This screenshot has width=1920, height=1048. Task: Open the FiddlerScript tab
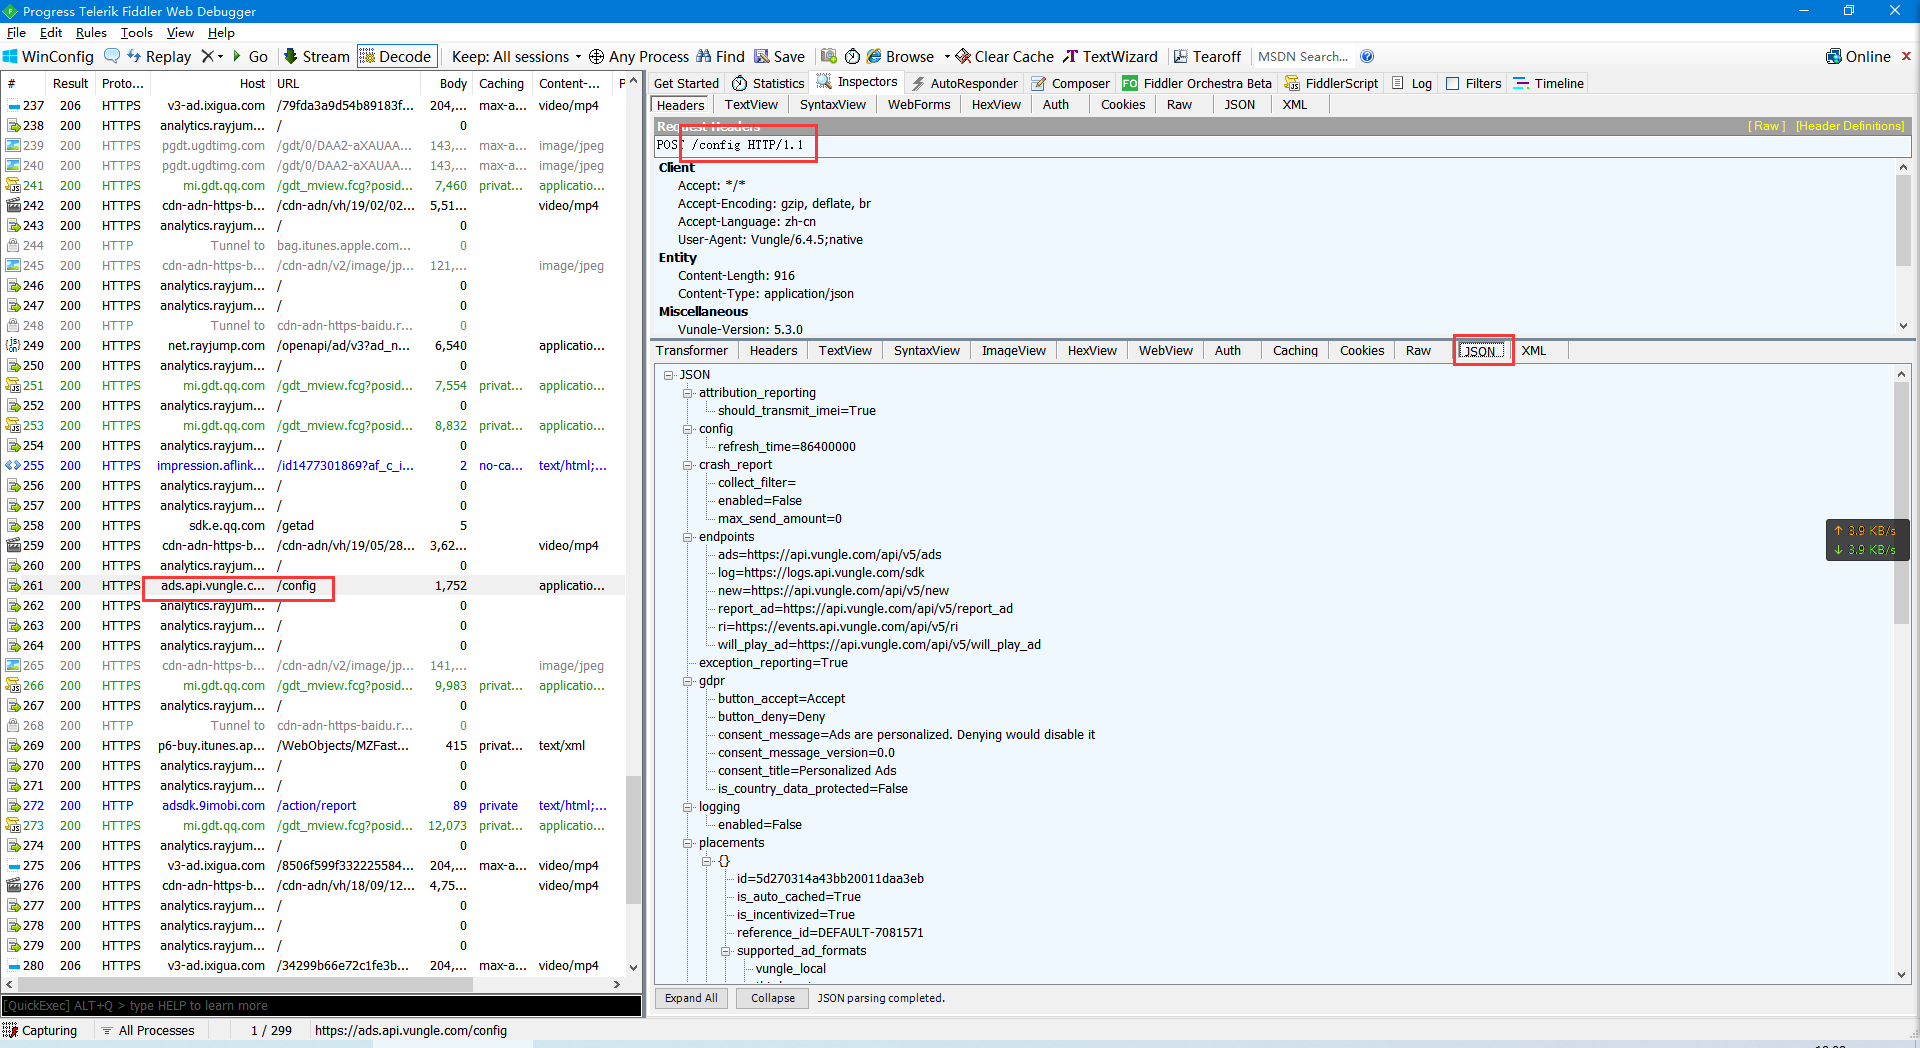click(x=1331, y=83)
